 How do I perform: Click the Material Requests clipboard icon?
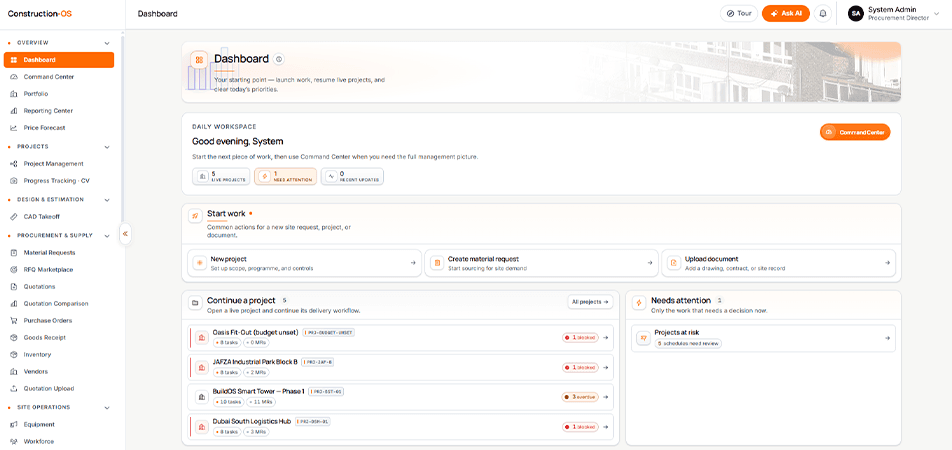[14, 253]
